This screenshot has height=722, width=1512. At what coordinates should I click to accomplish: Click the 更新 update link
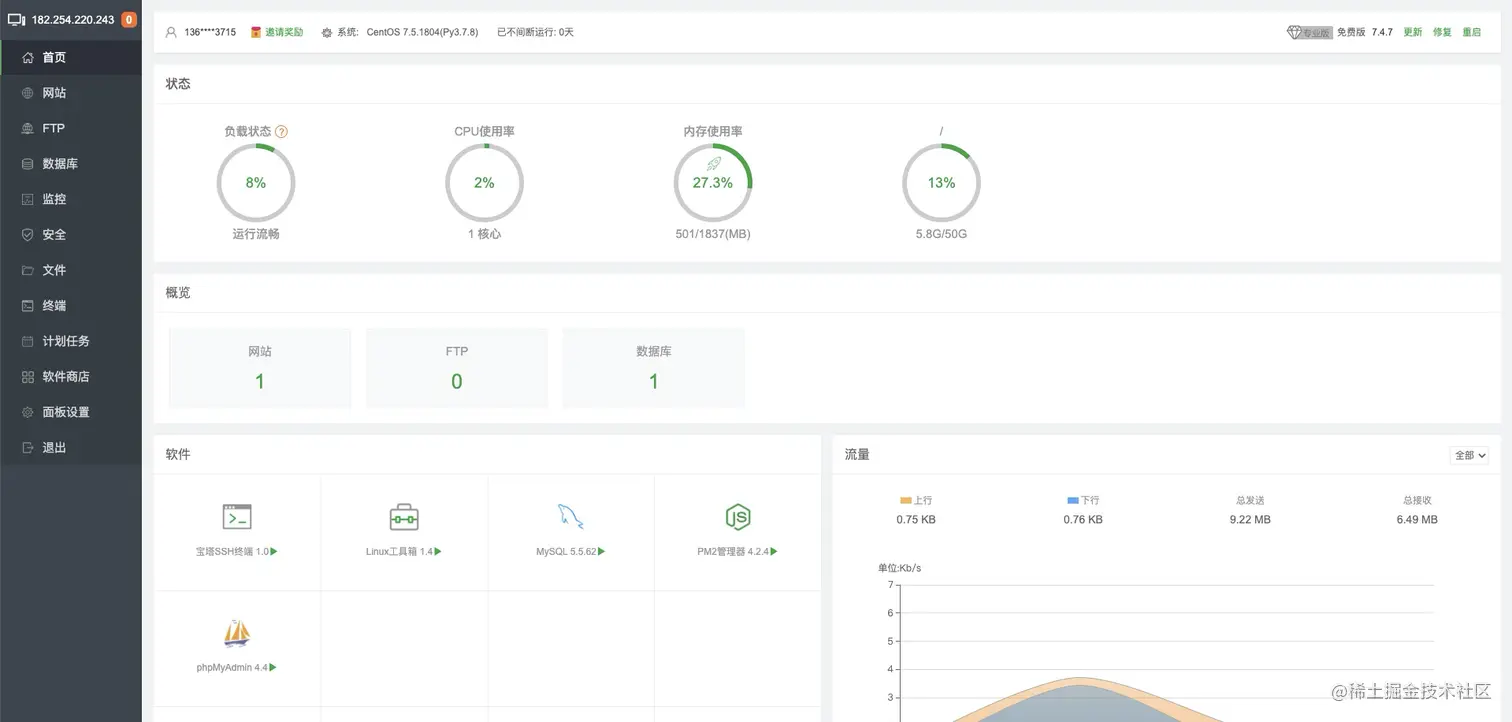coord(1412,32)
